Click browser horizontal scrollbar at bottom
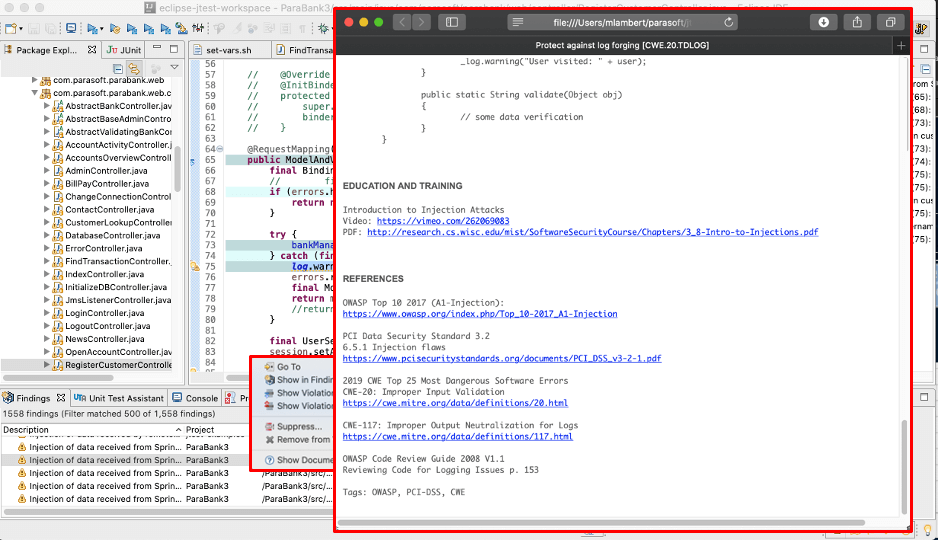Viewport: 938px width, 540px height. (x=601, y=523)
